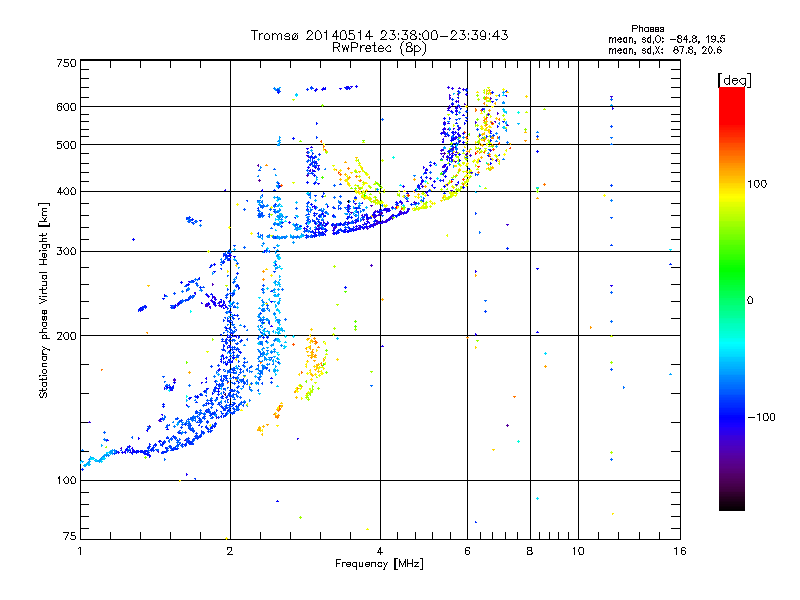
Task: Click the '400' y-axis tick label
Action: [x=66, y=192]
